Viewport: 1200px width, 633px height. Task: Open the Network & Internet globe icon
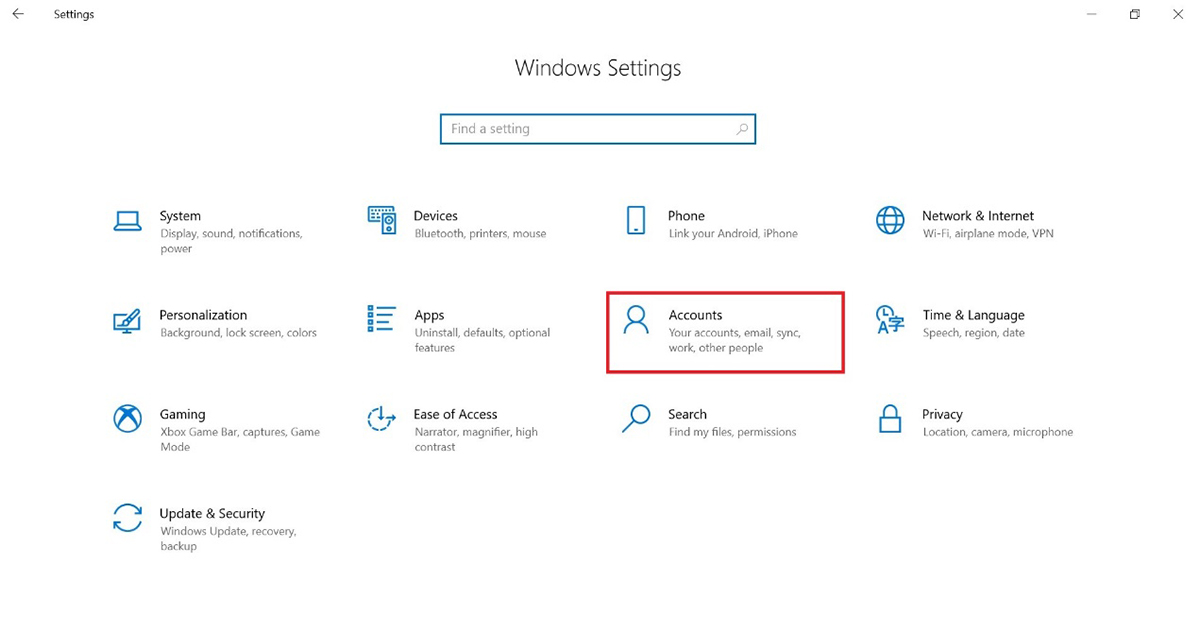890,221
